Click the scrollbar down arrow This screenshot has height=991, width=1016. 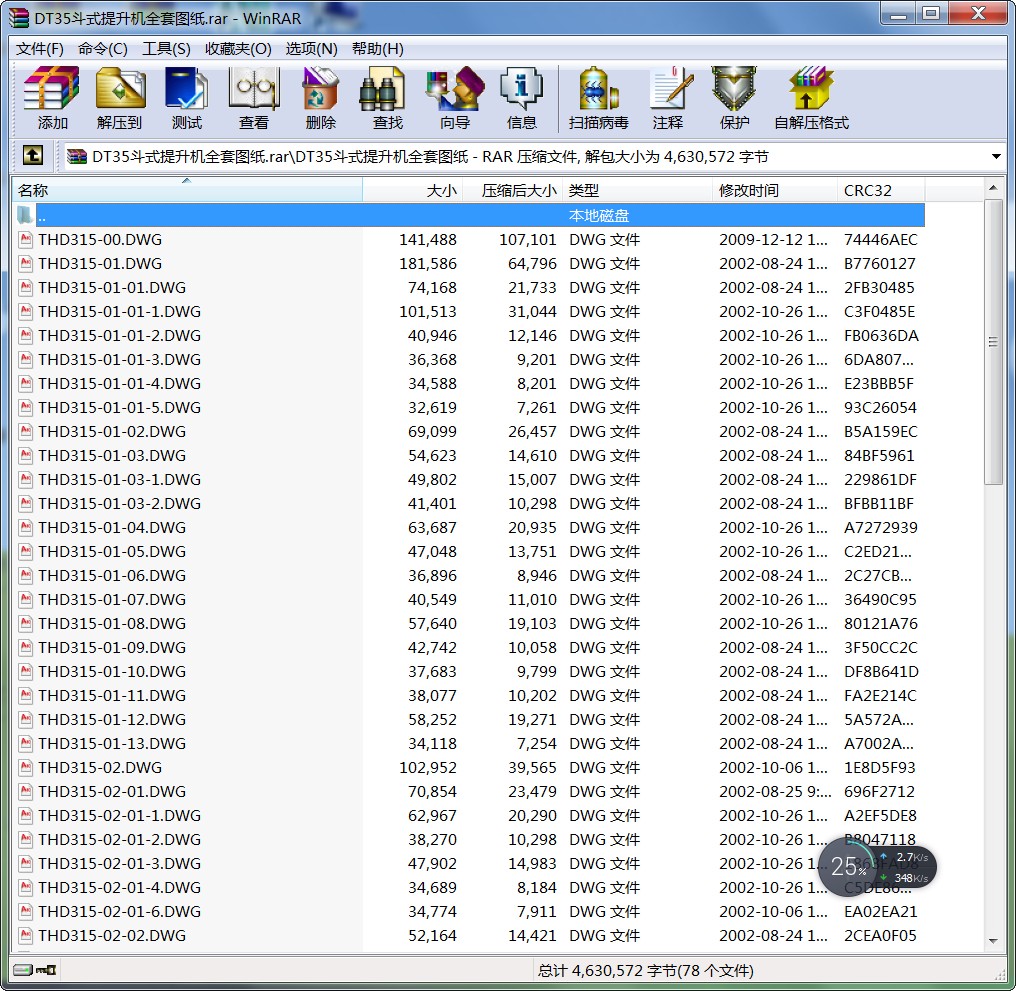pyautogui.click(x=993, y=940)
